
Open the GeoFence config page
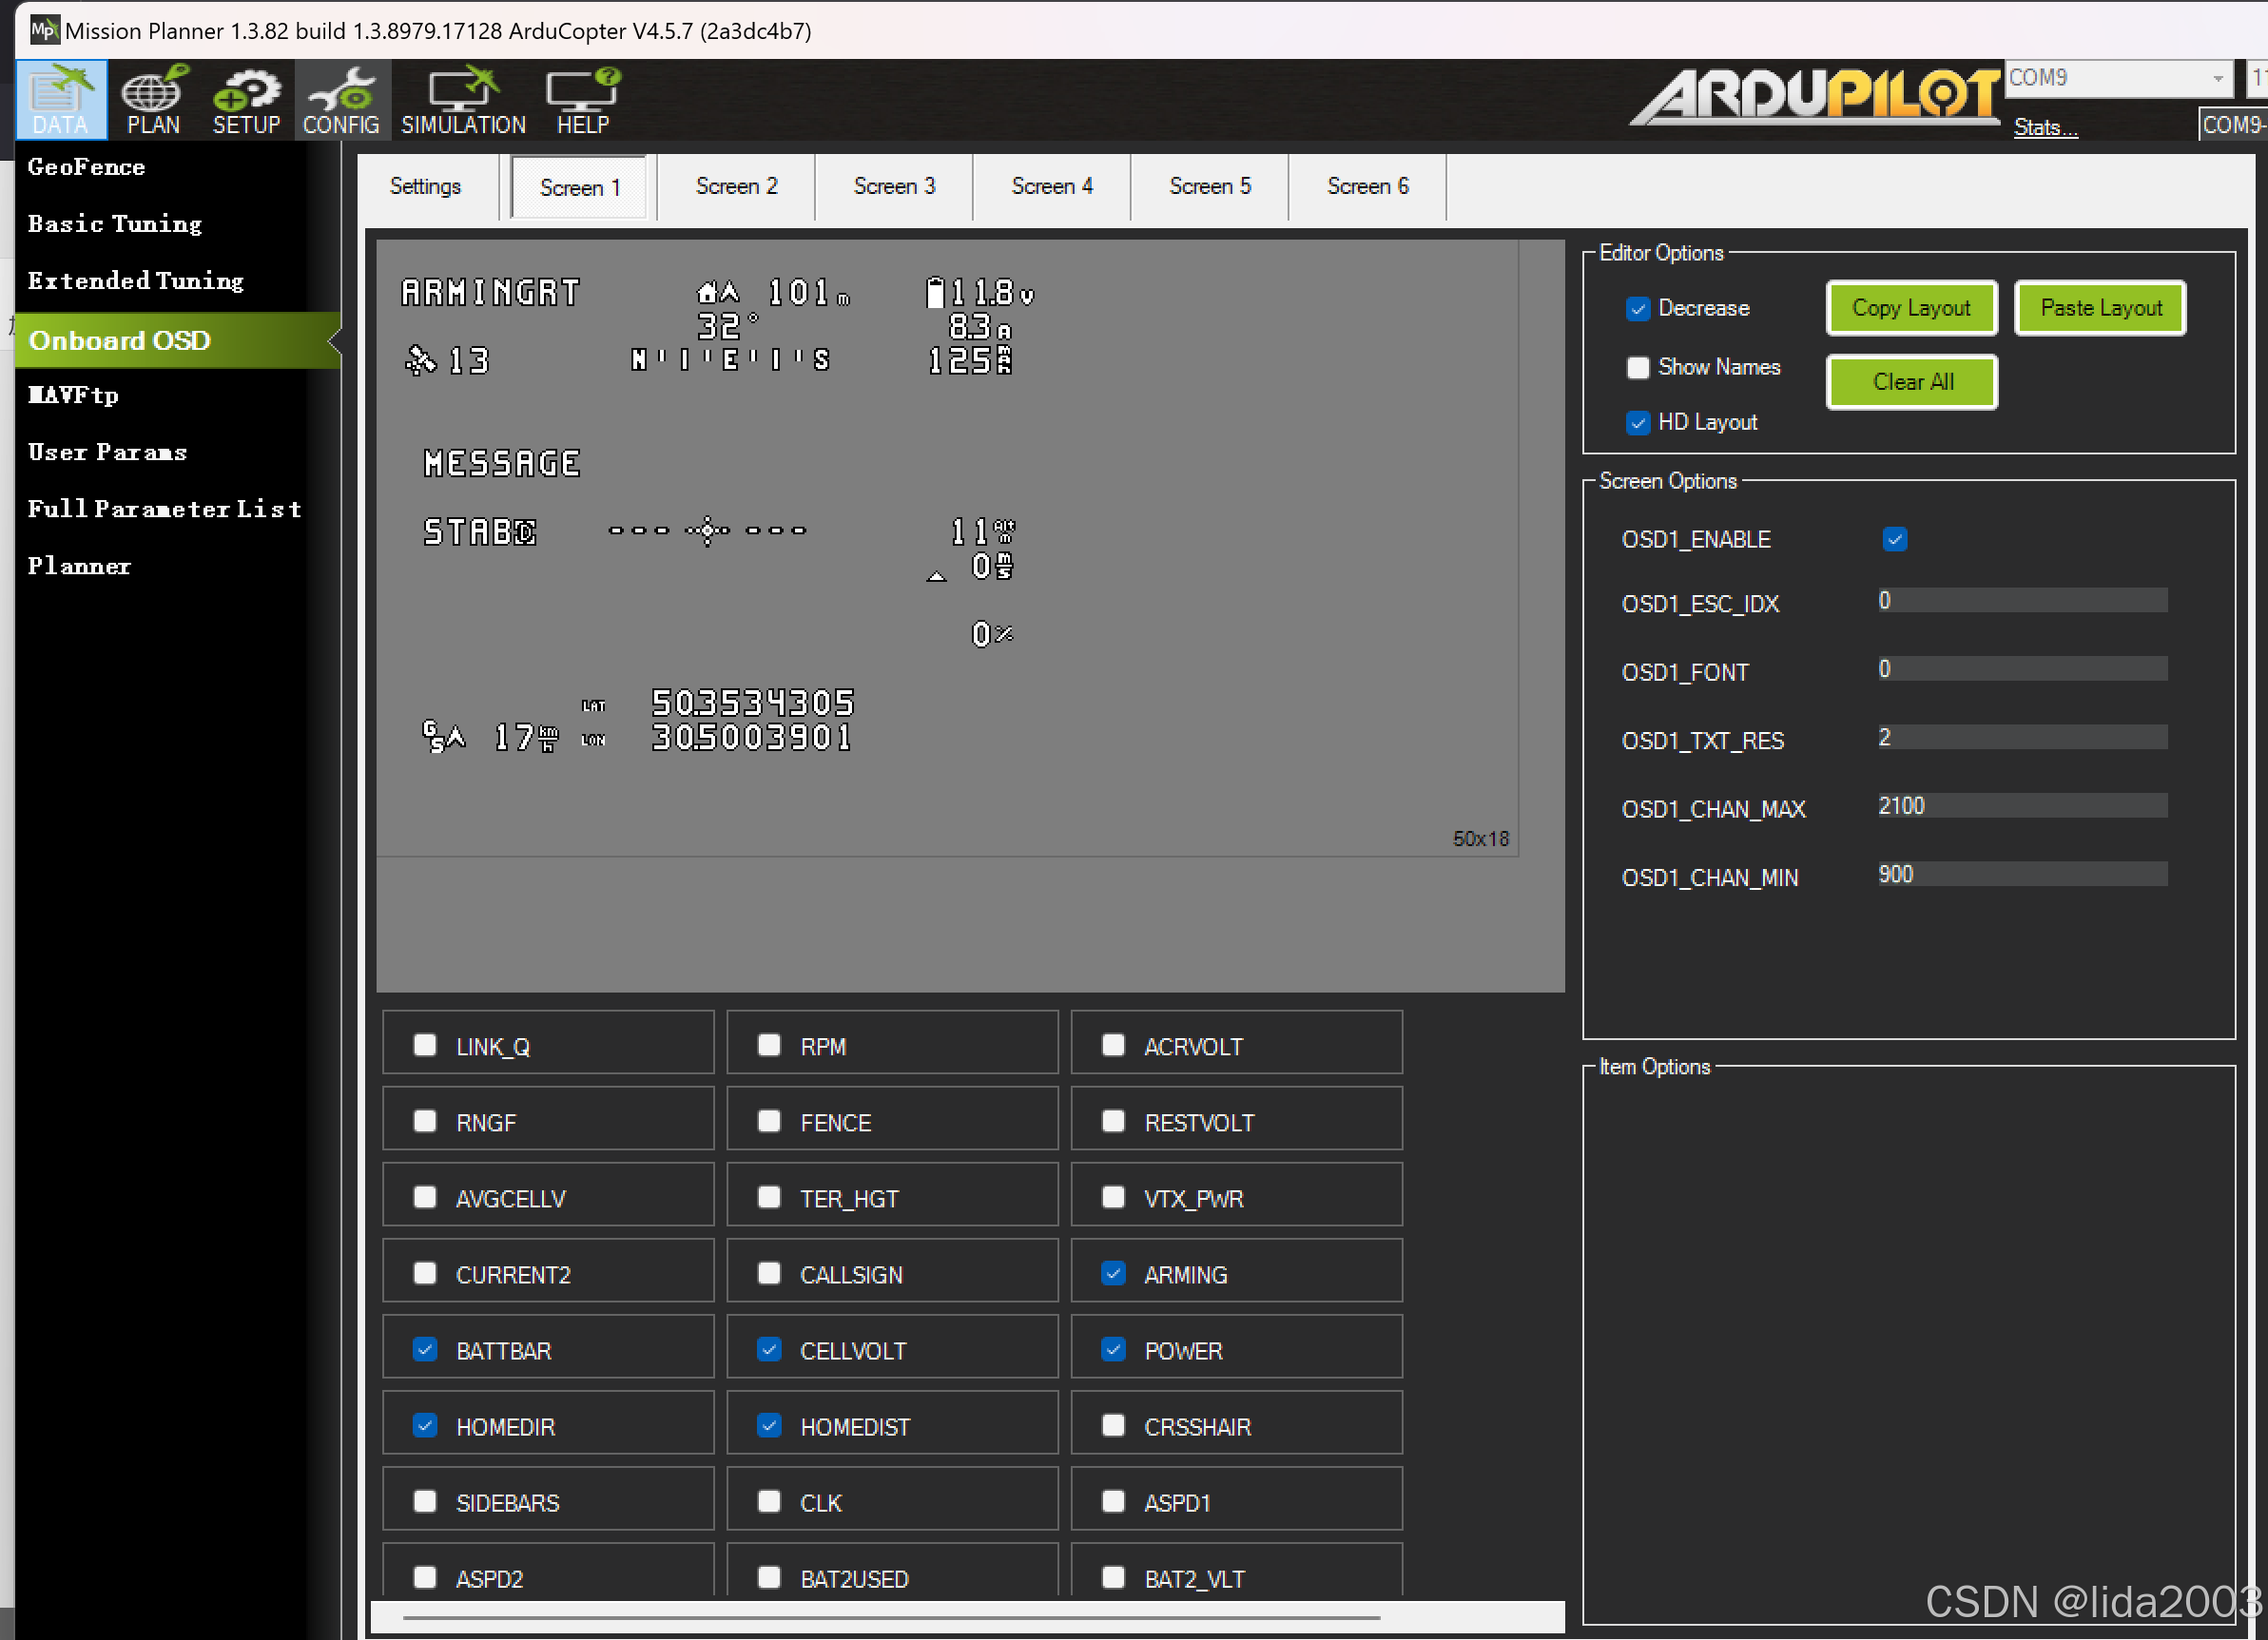point(87,167)
